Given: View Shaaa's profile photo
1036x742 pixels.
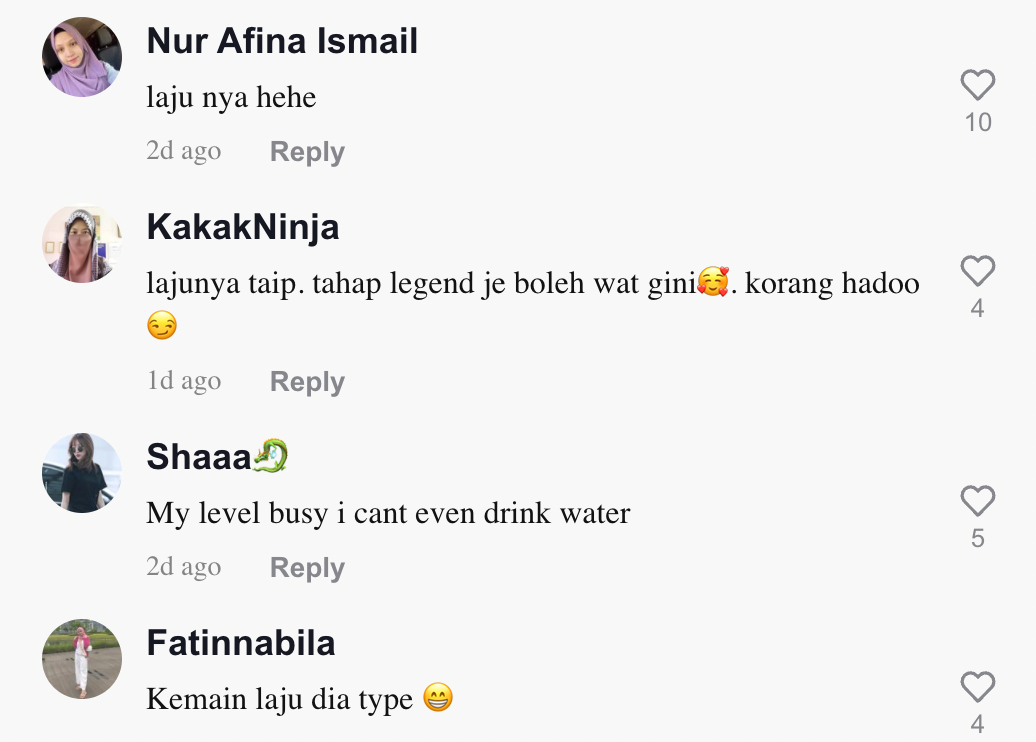Looking at the screenshot, I should click(82, 473).
